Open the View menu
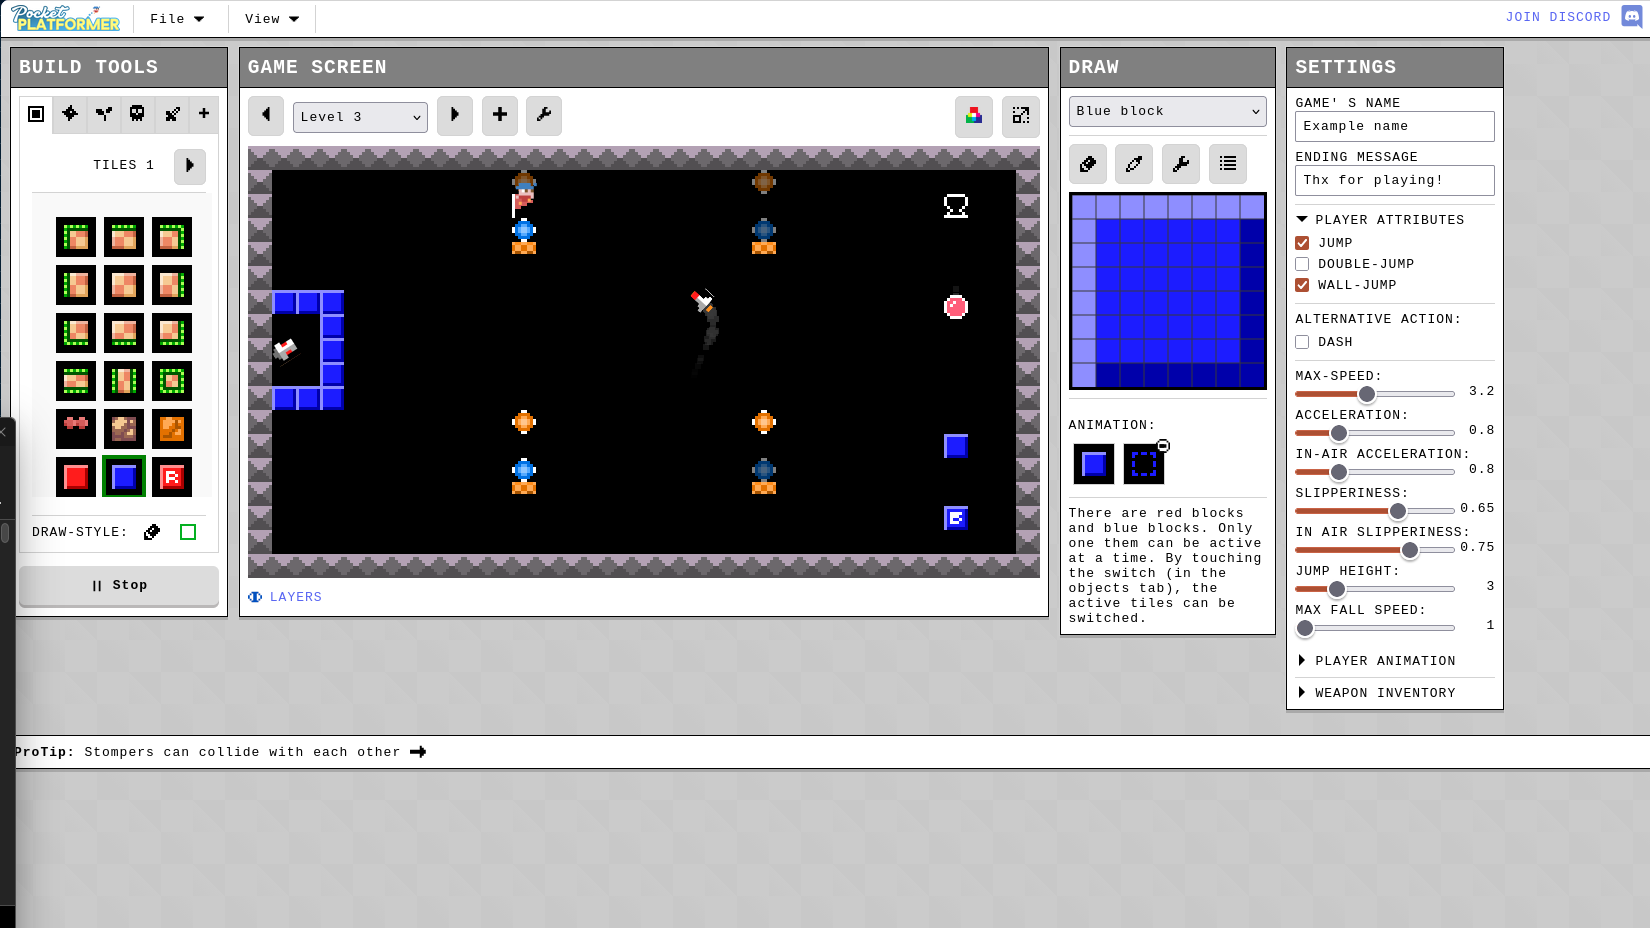 click(272, 19)
